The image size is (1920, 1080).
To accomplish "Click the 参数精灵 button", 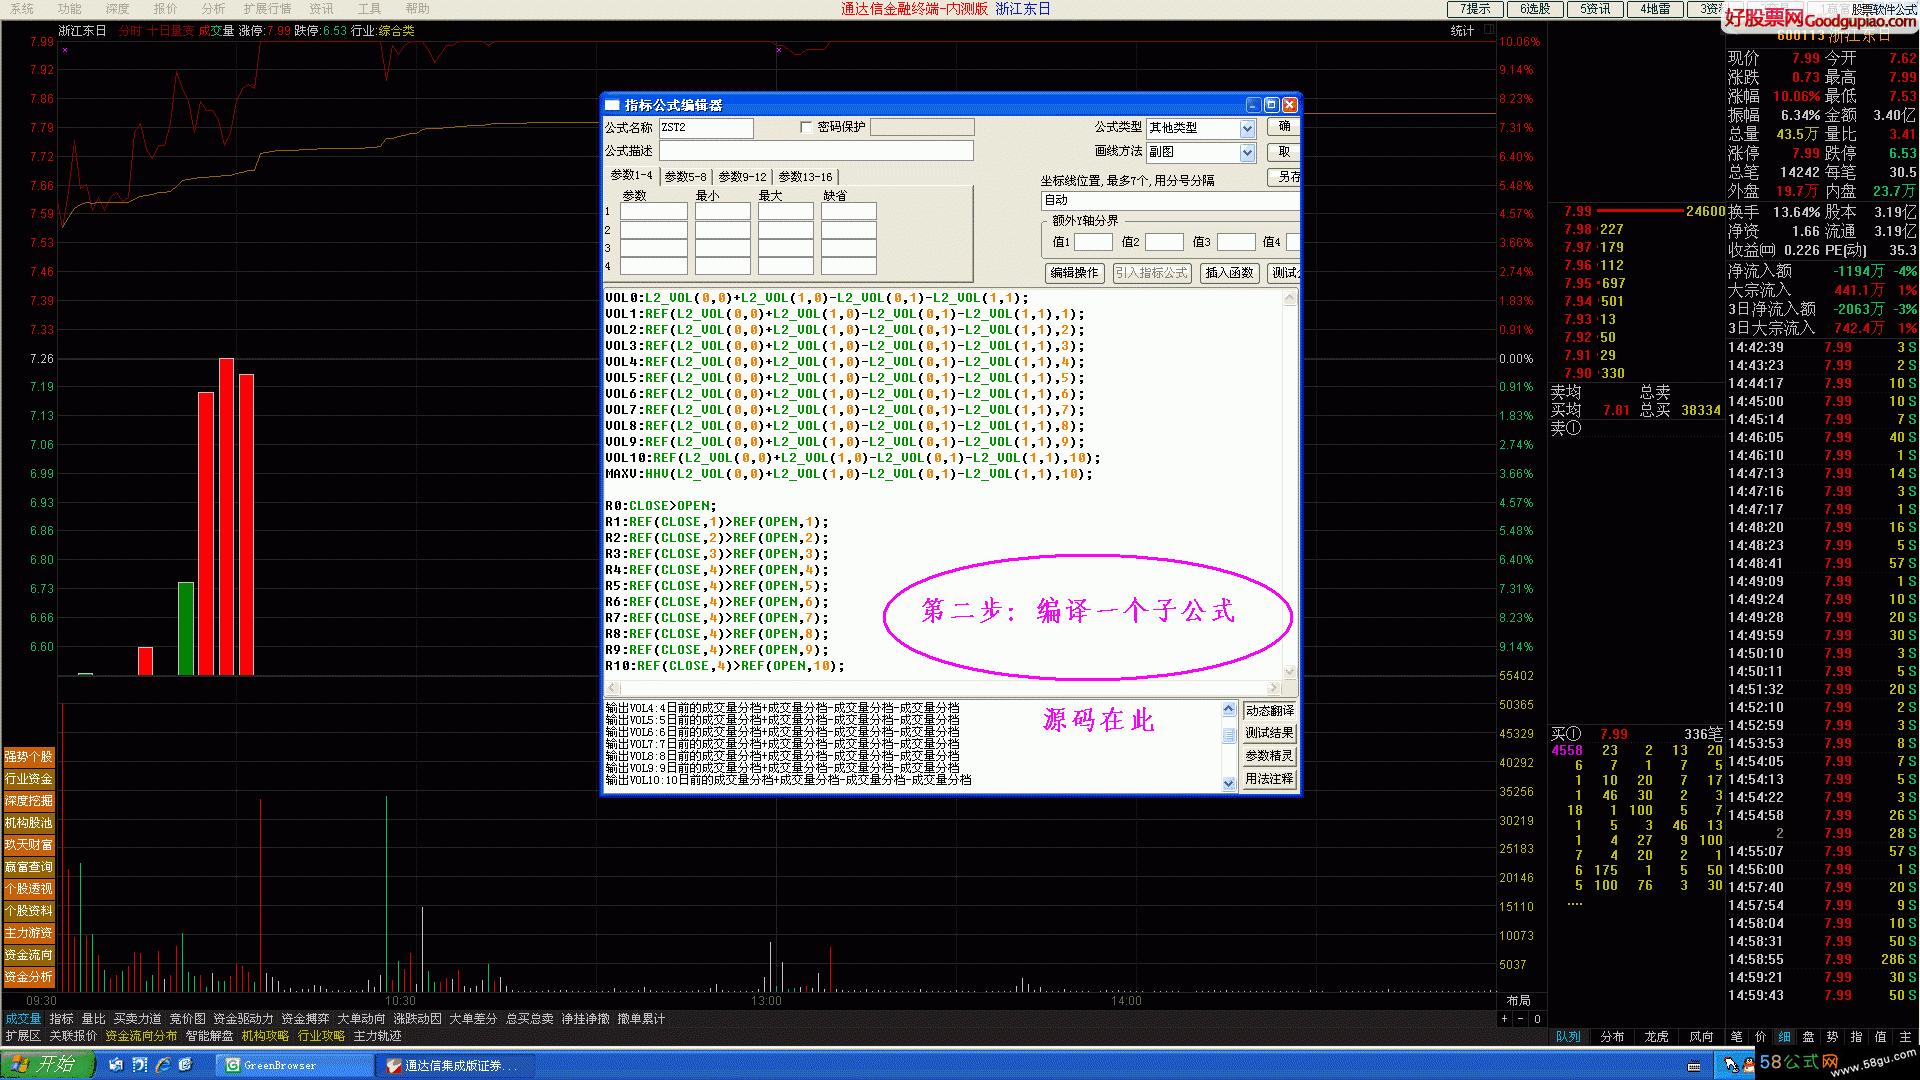I will (x=1269, y=756).
